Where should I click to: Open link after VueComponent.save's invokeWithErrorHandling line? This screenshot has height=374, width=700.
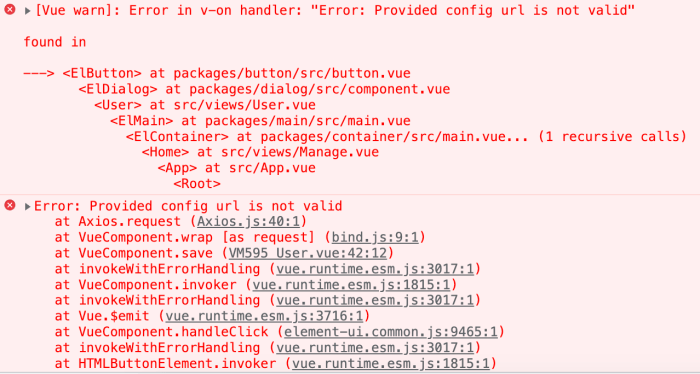375,269
